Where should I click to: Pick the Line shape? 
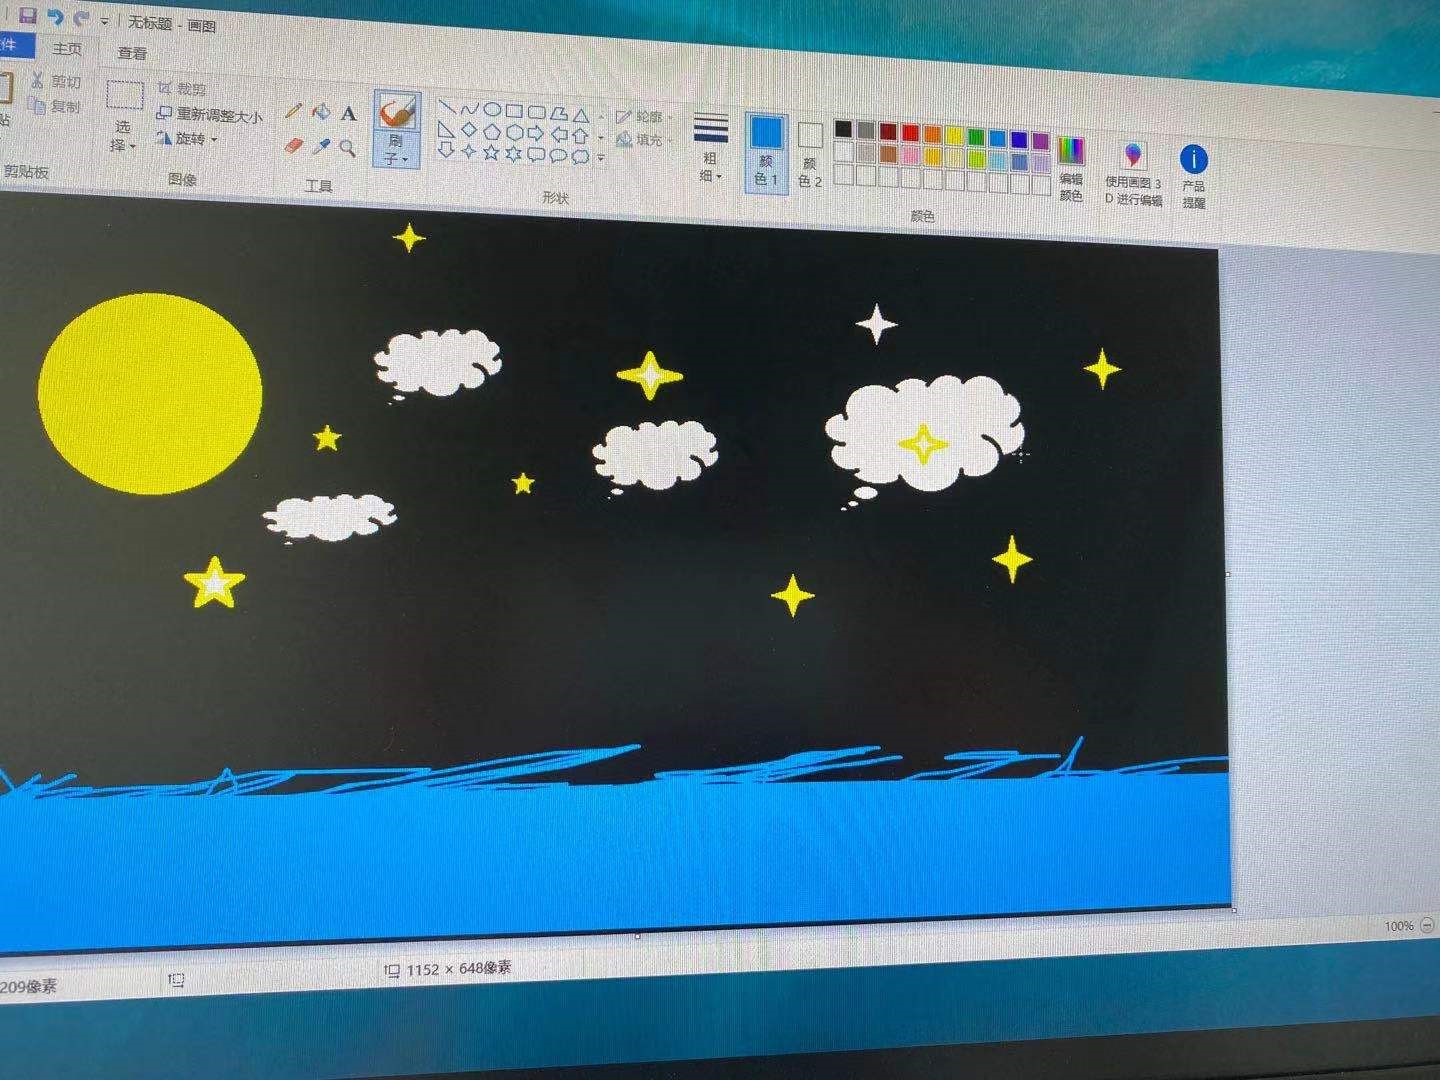pyautogui.click(x=447, y=106)
